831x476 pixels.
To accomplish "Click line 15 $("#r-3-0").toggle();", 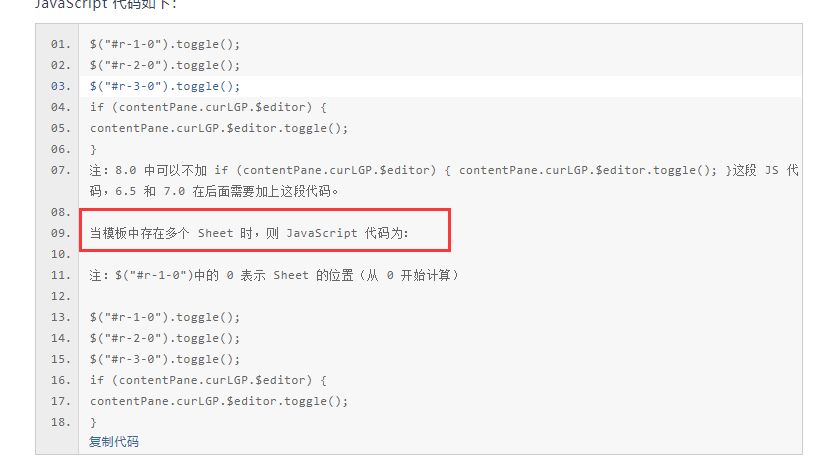I will coord(165,359).
